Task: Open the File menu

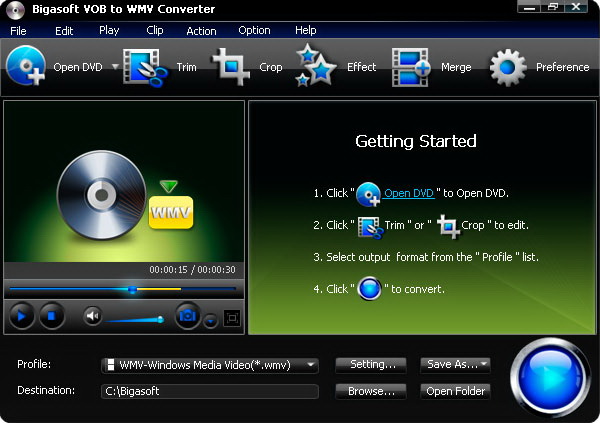Action: click(18, 31)
